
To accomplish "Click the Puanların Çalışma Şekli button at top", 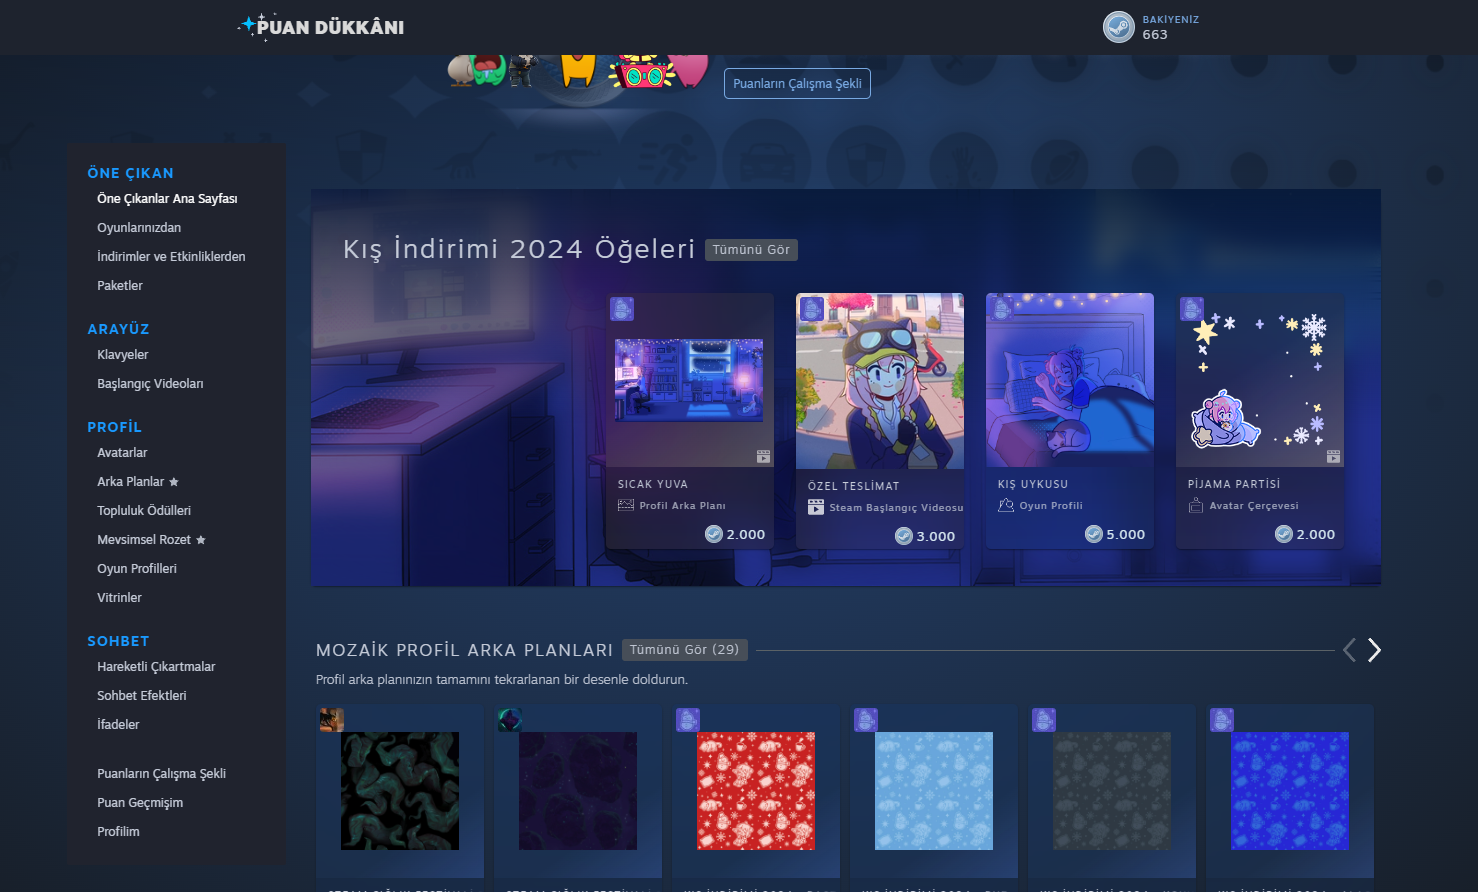I will tap(797, 83).
